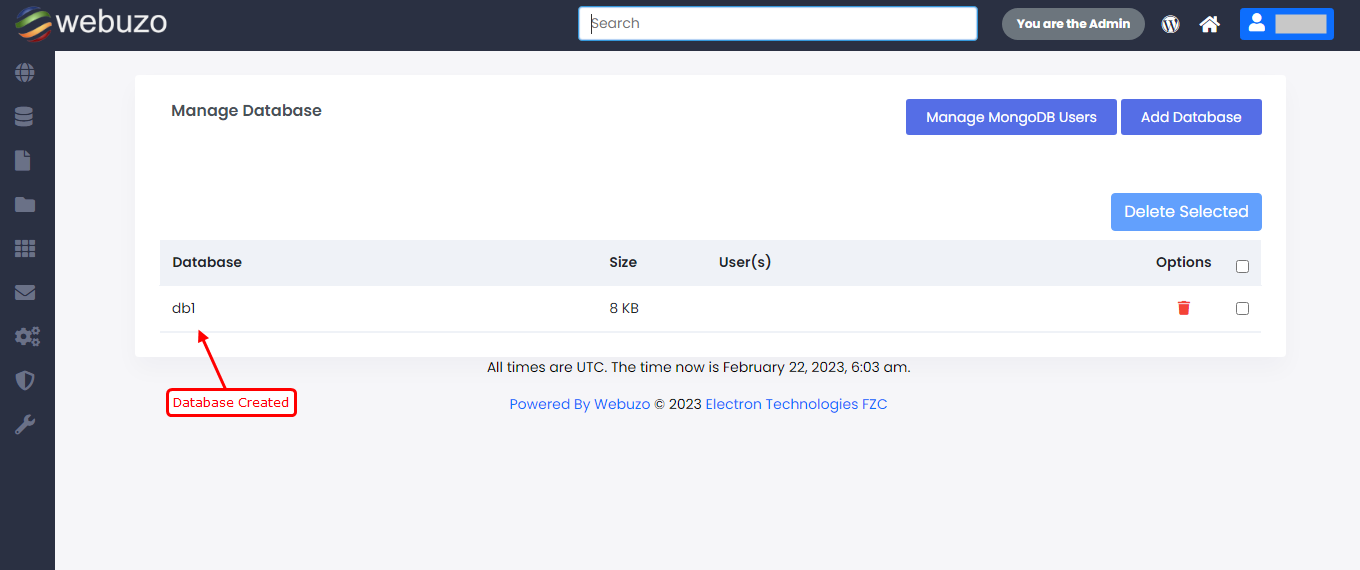Open the WordPress icon in top bar
The image size is (1360, 570).
1170,24
